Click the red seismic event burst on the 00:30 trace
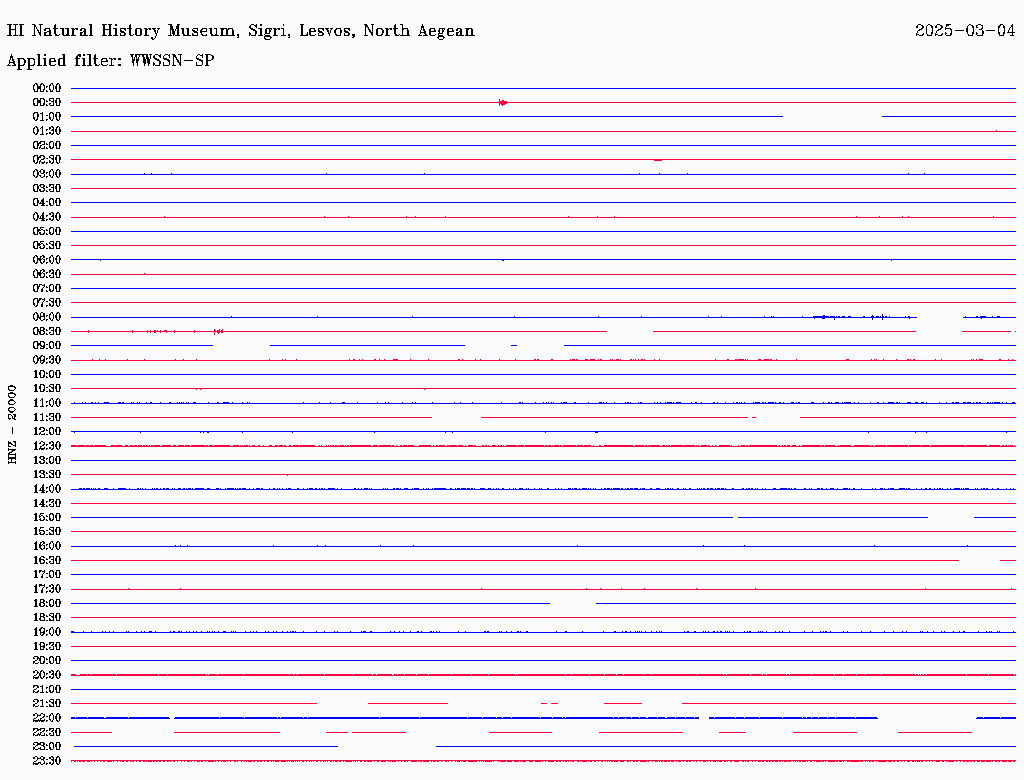This screenshot has width=1024, height=780. (x=502, y=103)
